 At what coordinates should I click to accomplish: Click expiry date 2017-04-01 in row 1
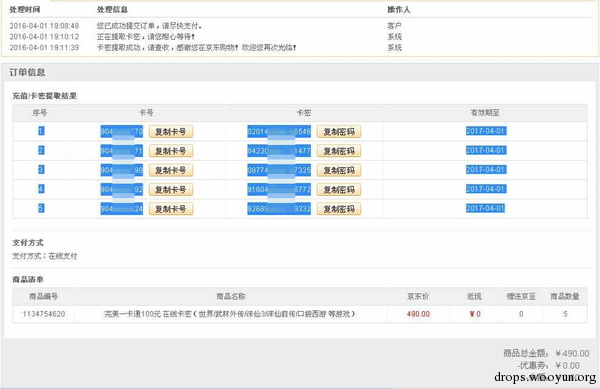pos(486,131)
